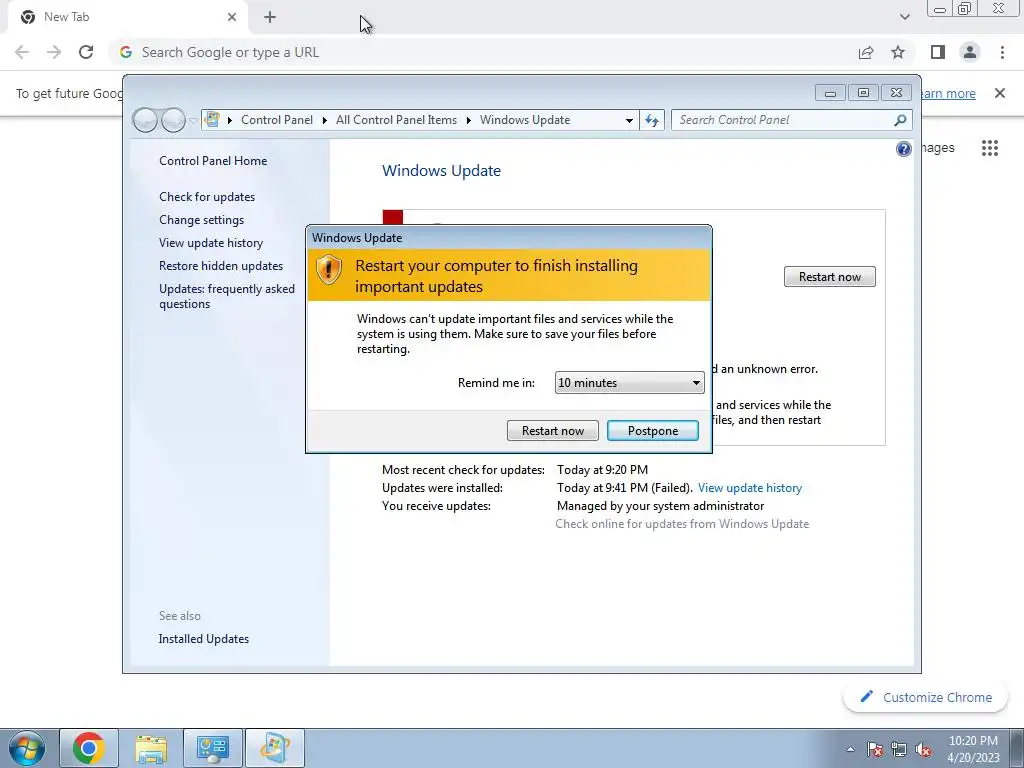Open Chrome's three-dot menu

(1002, 52)
